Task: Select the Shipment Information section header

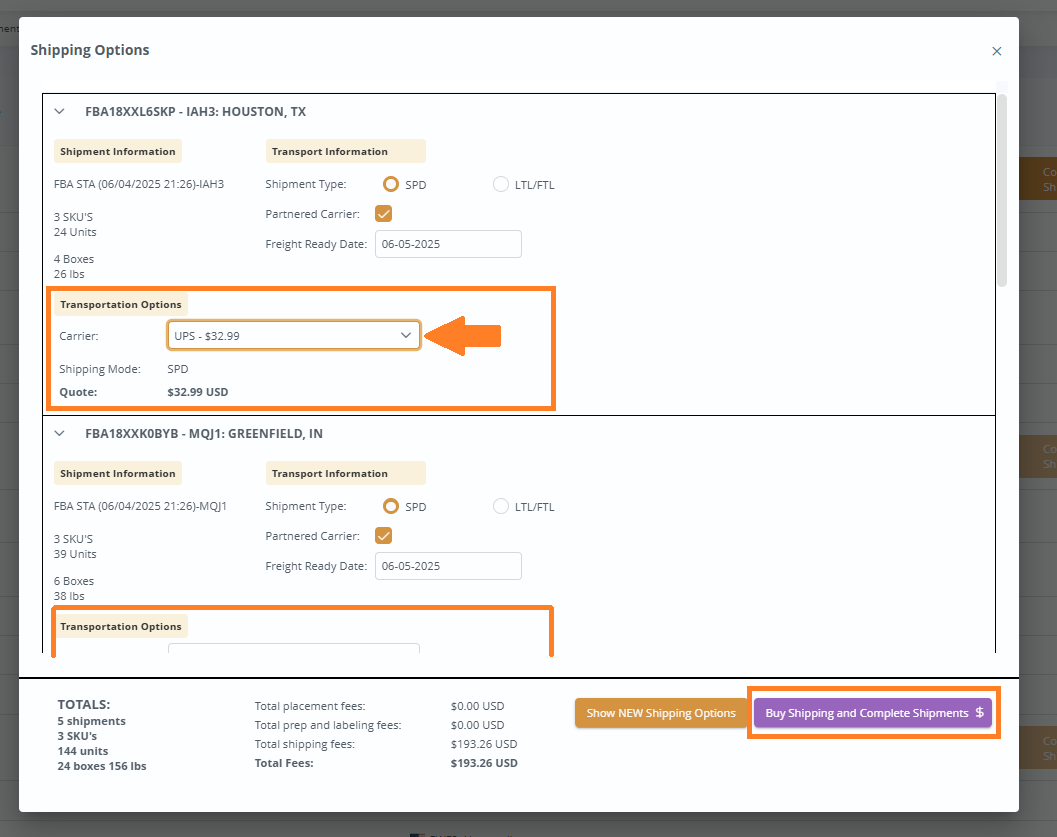Action: point(117,151)
